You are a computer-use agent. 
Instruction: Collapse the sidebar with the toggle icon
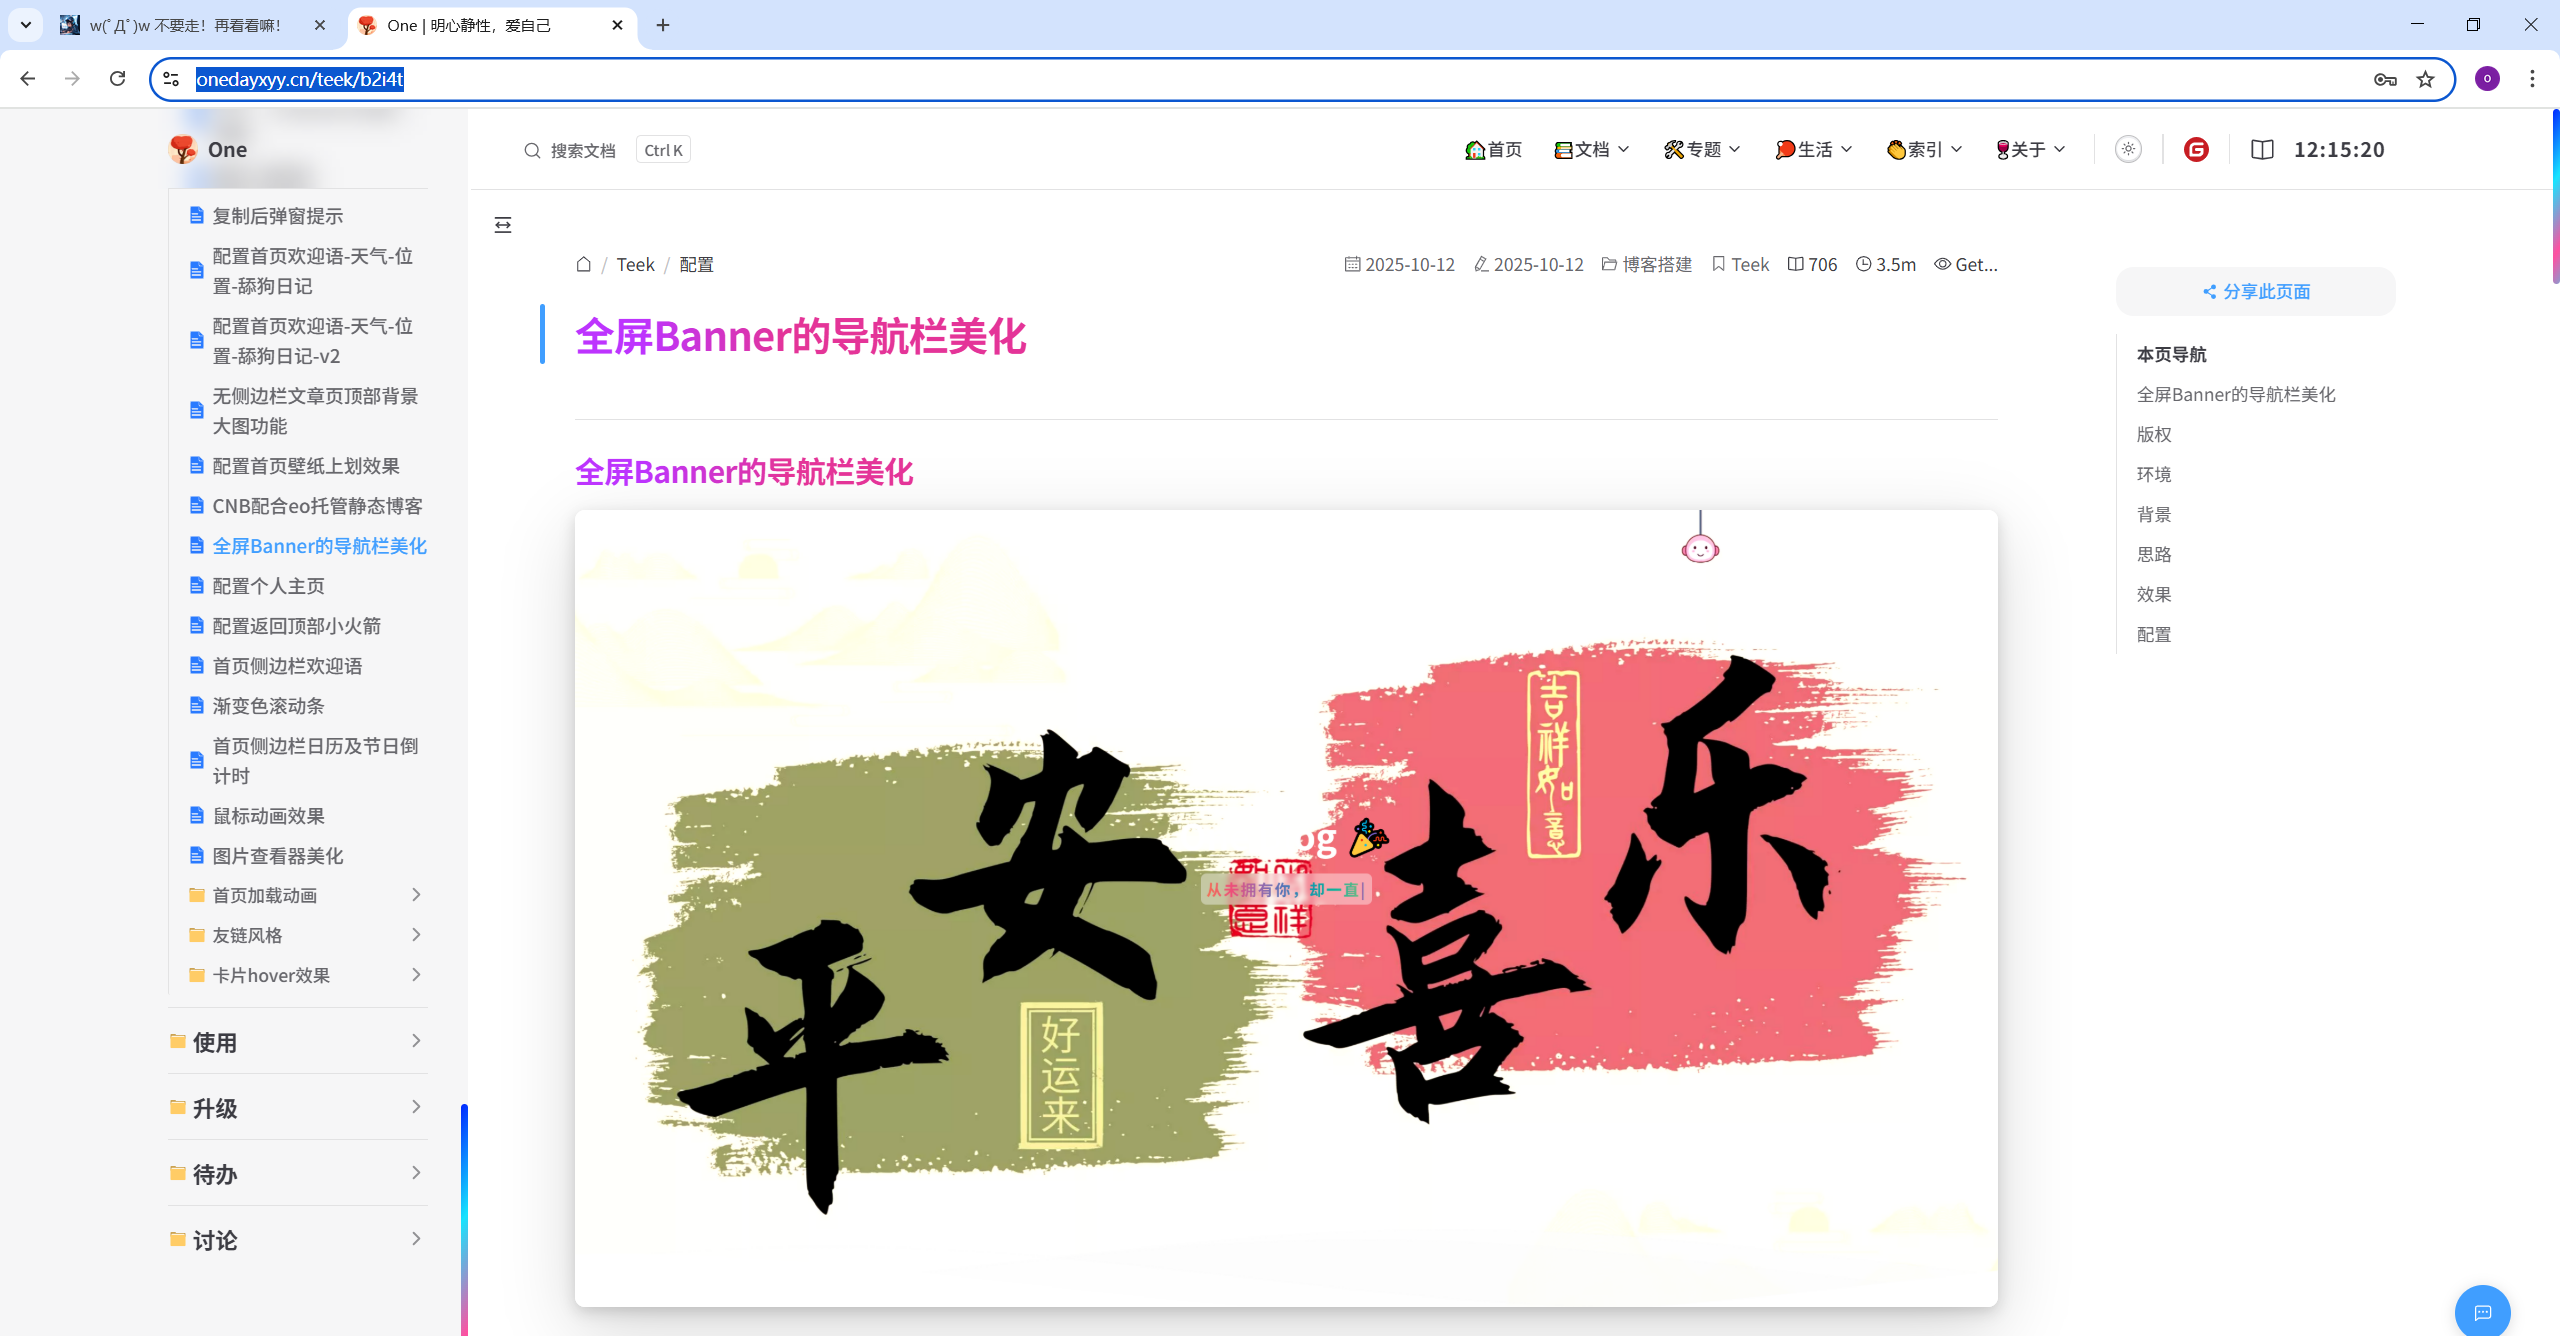tap(503, 225)
